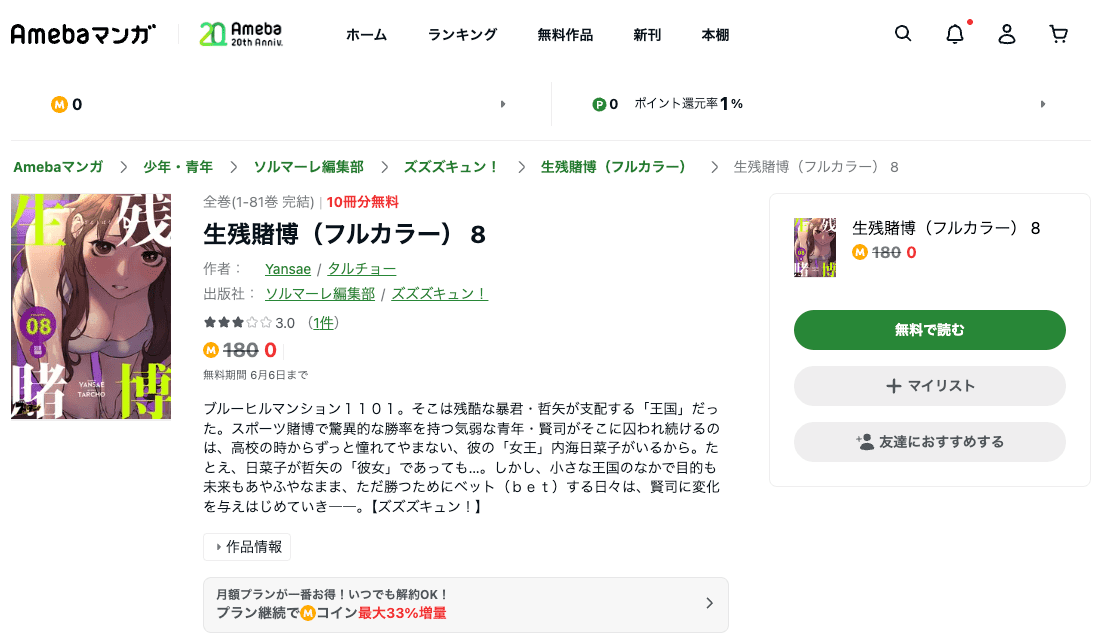The width and height of the screenshot is (1098, 641).
Task: Open author Yansae link
Action: coord(287,268)
